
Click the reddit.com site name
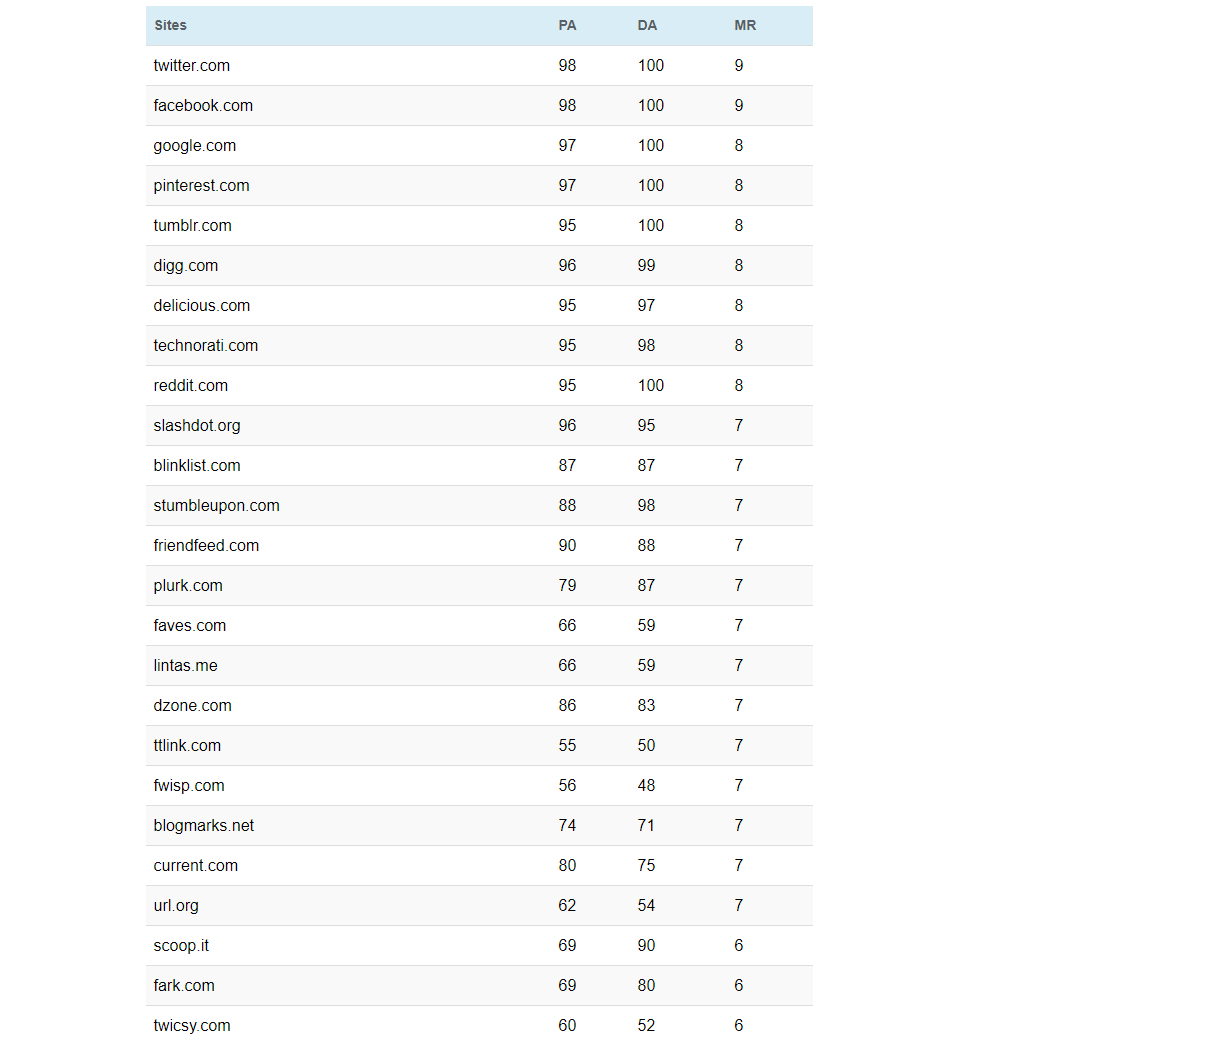point(190,385)
